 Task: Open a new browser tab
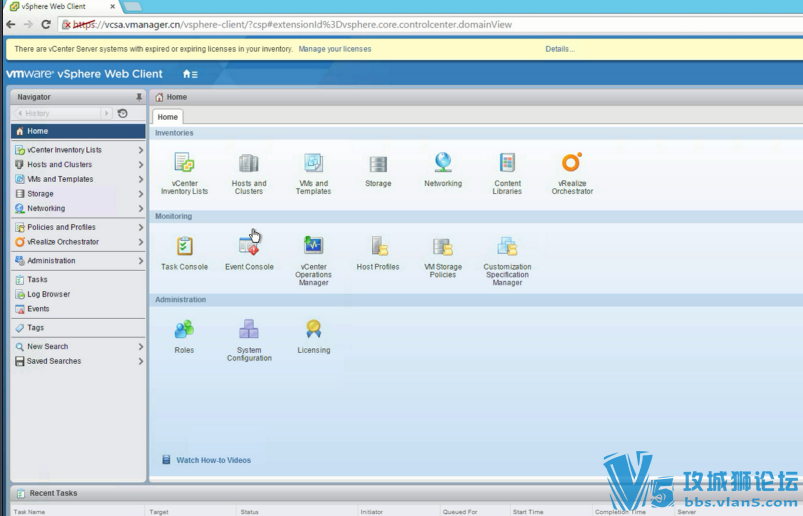pos(133,7)
